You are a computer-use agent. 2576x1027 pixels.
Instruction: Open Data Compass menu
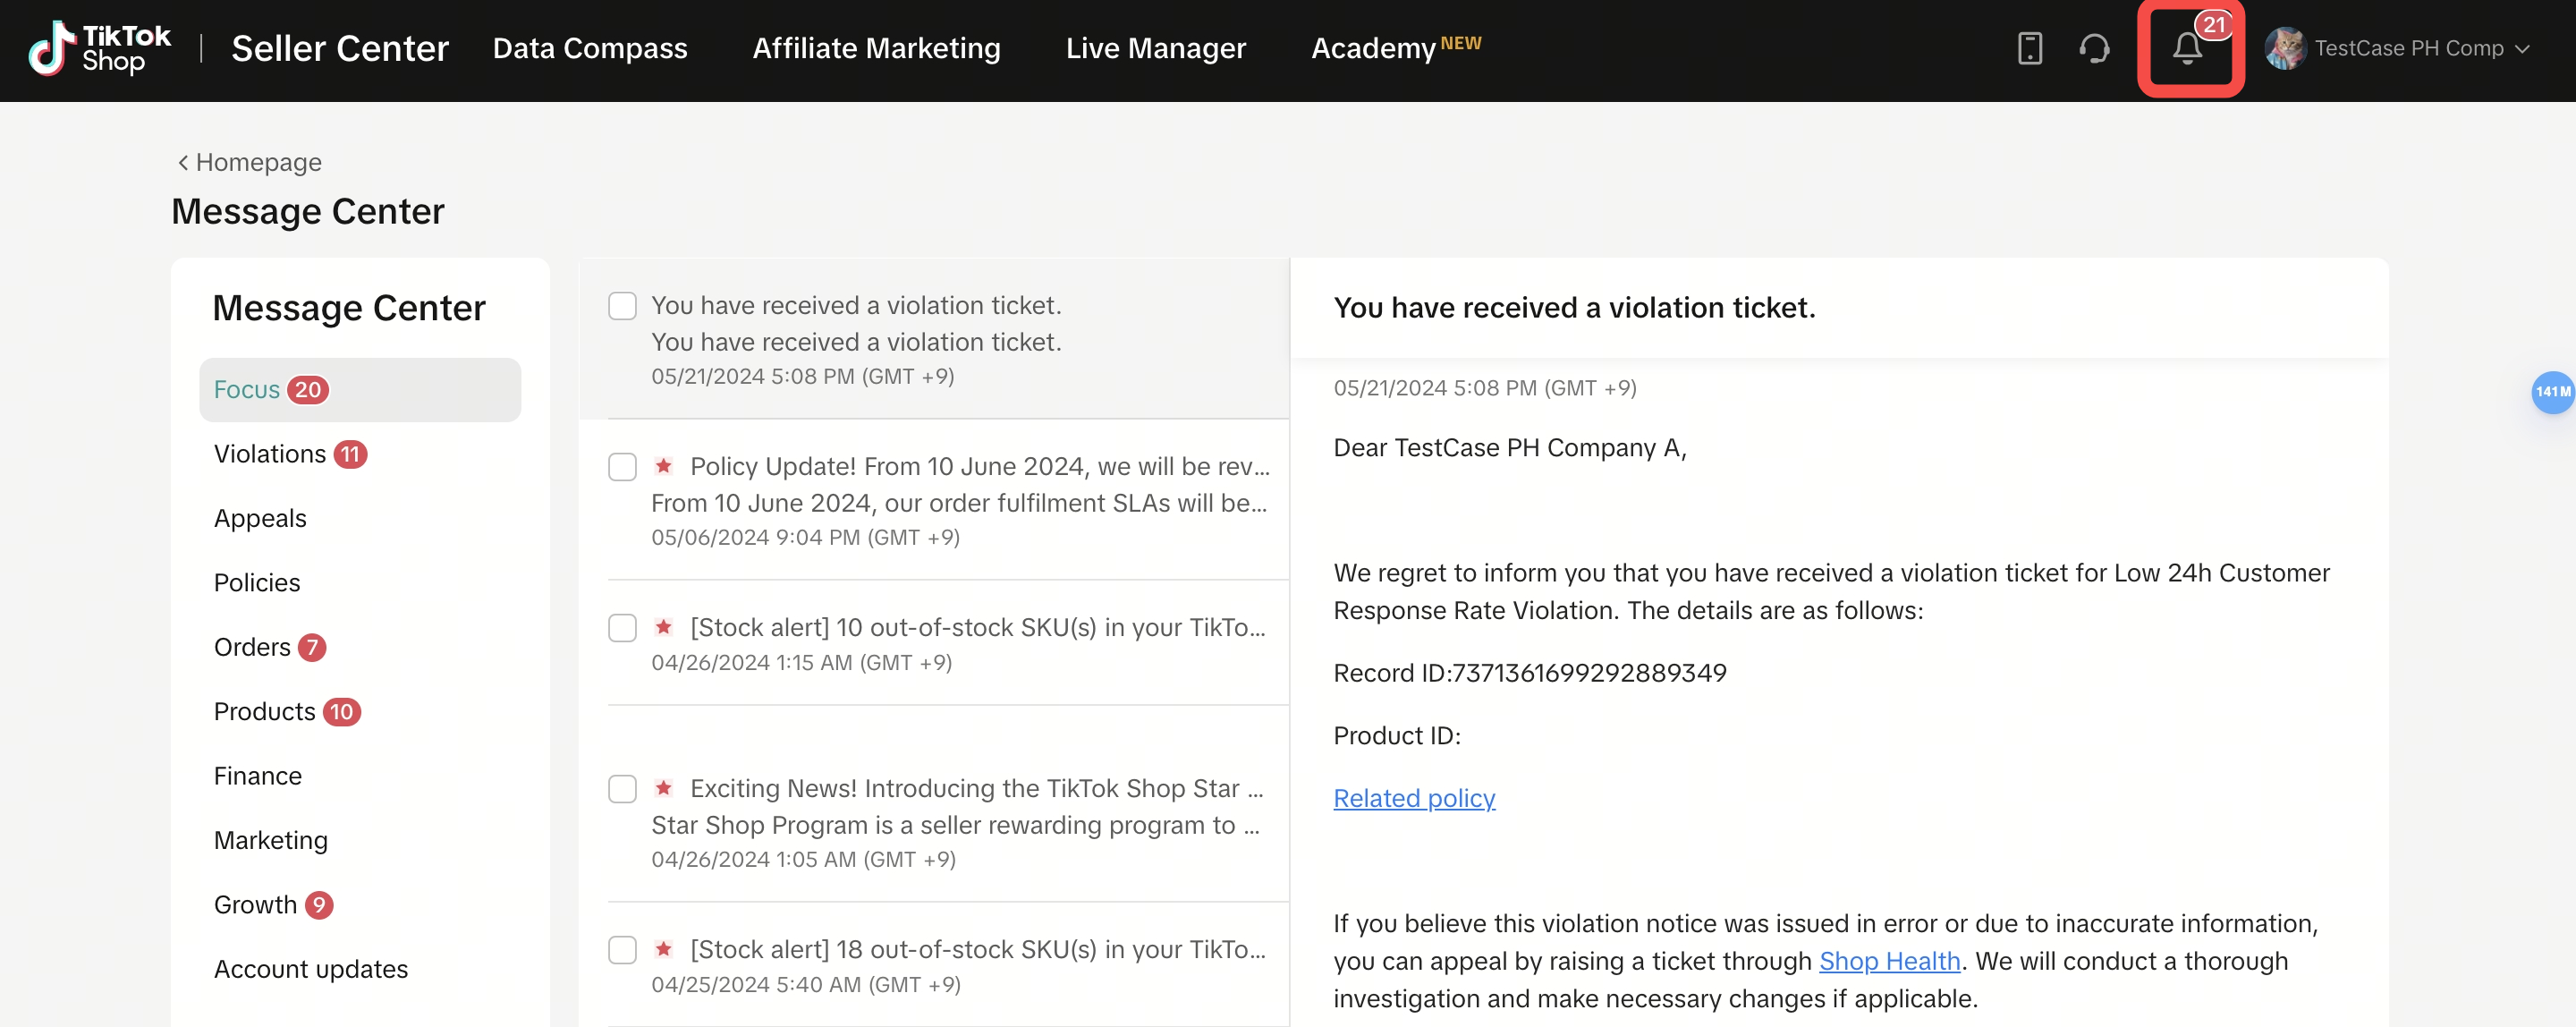click(590, 48)
